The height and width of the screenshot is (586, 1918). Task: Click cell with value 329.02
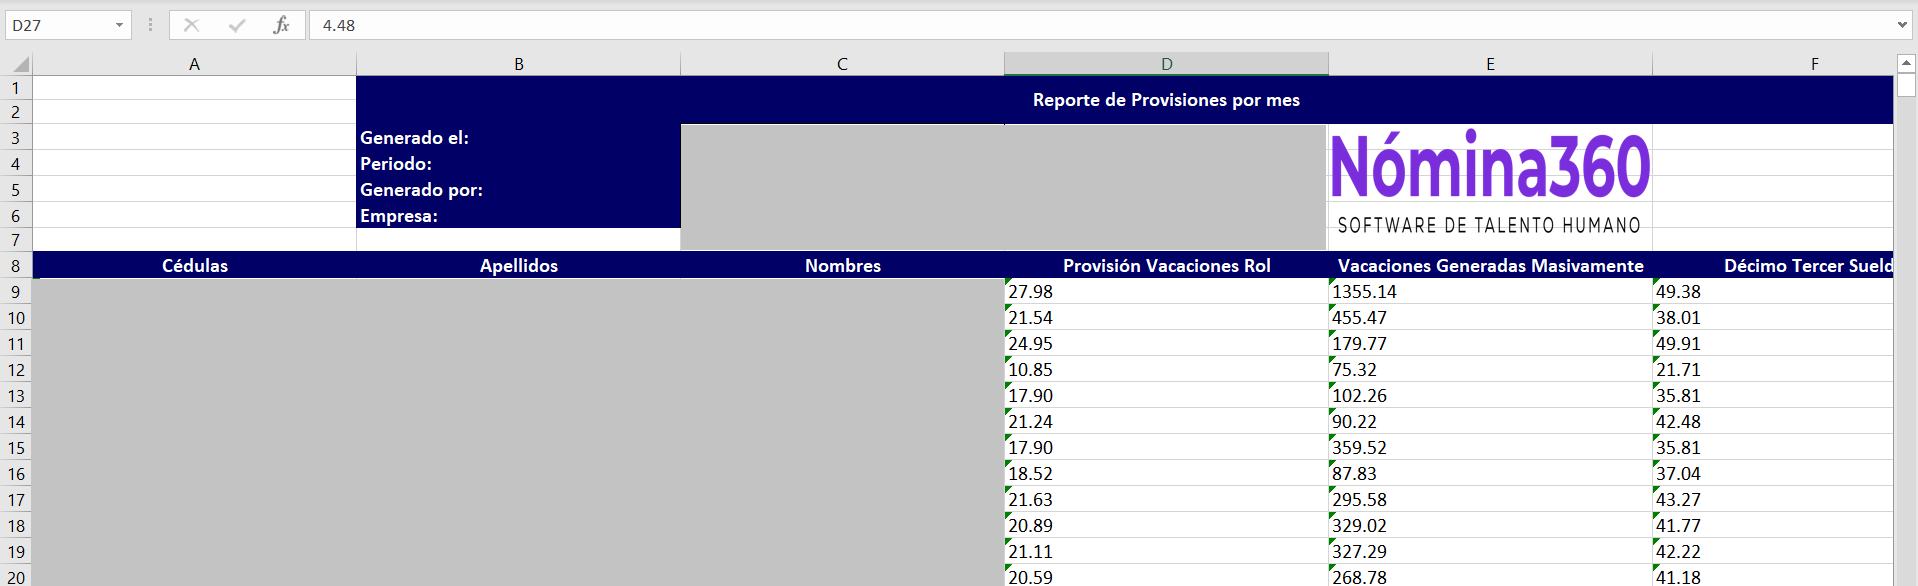[x=1490, y=526]
